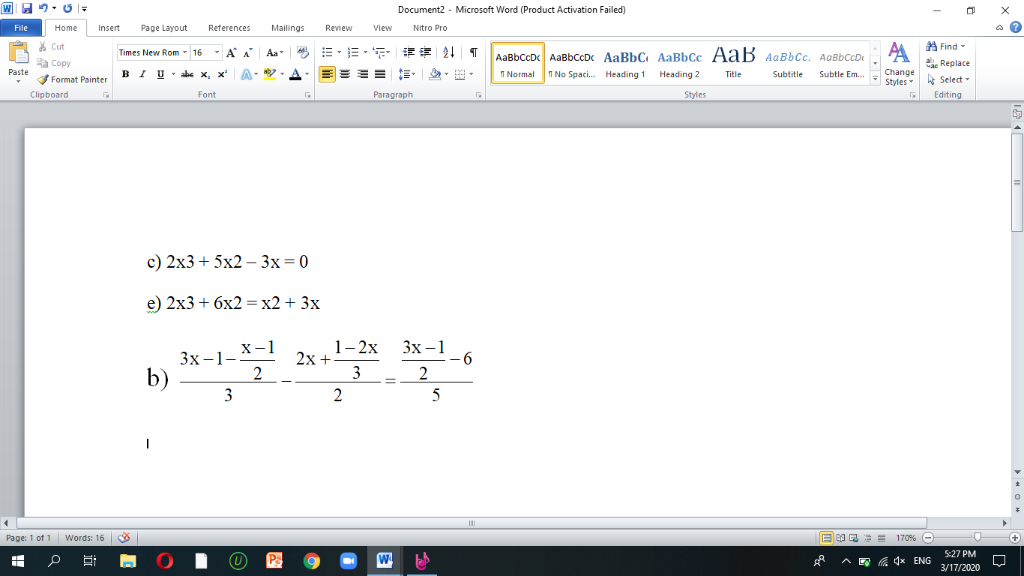Switch to the Nitro Pro tab

pos(430,28)
